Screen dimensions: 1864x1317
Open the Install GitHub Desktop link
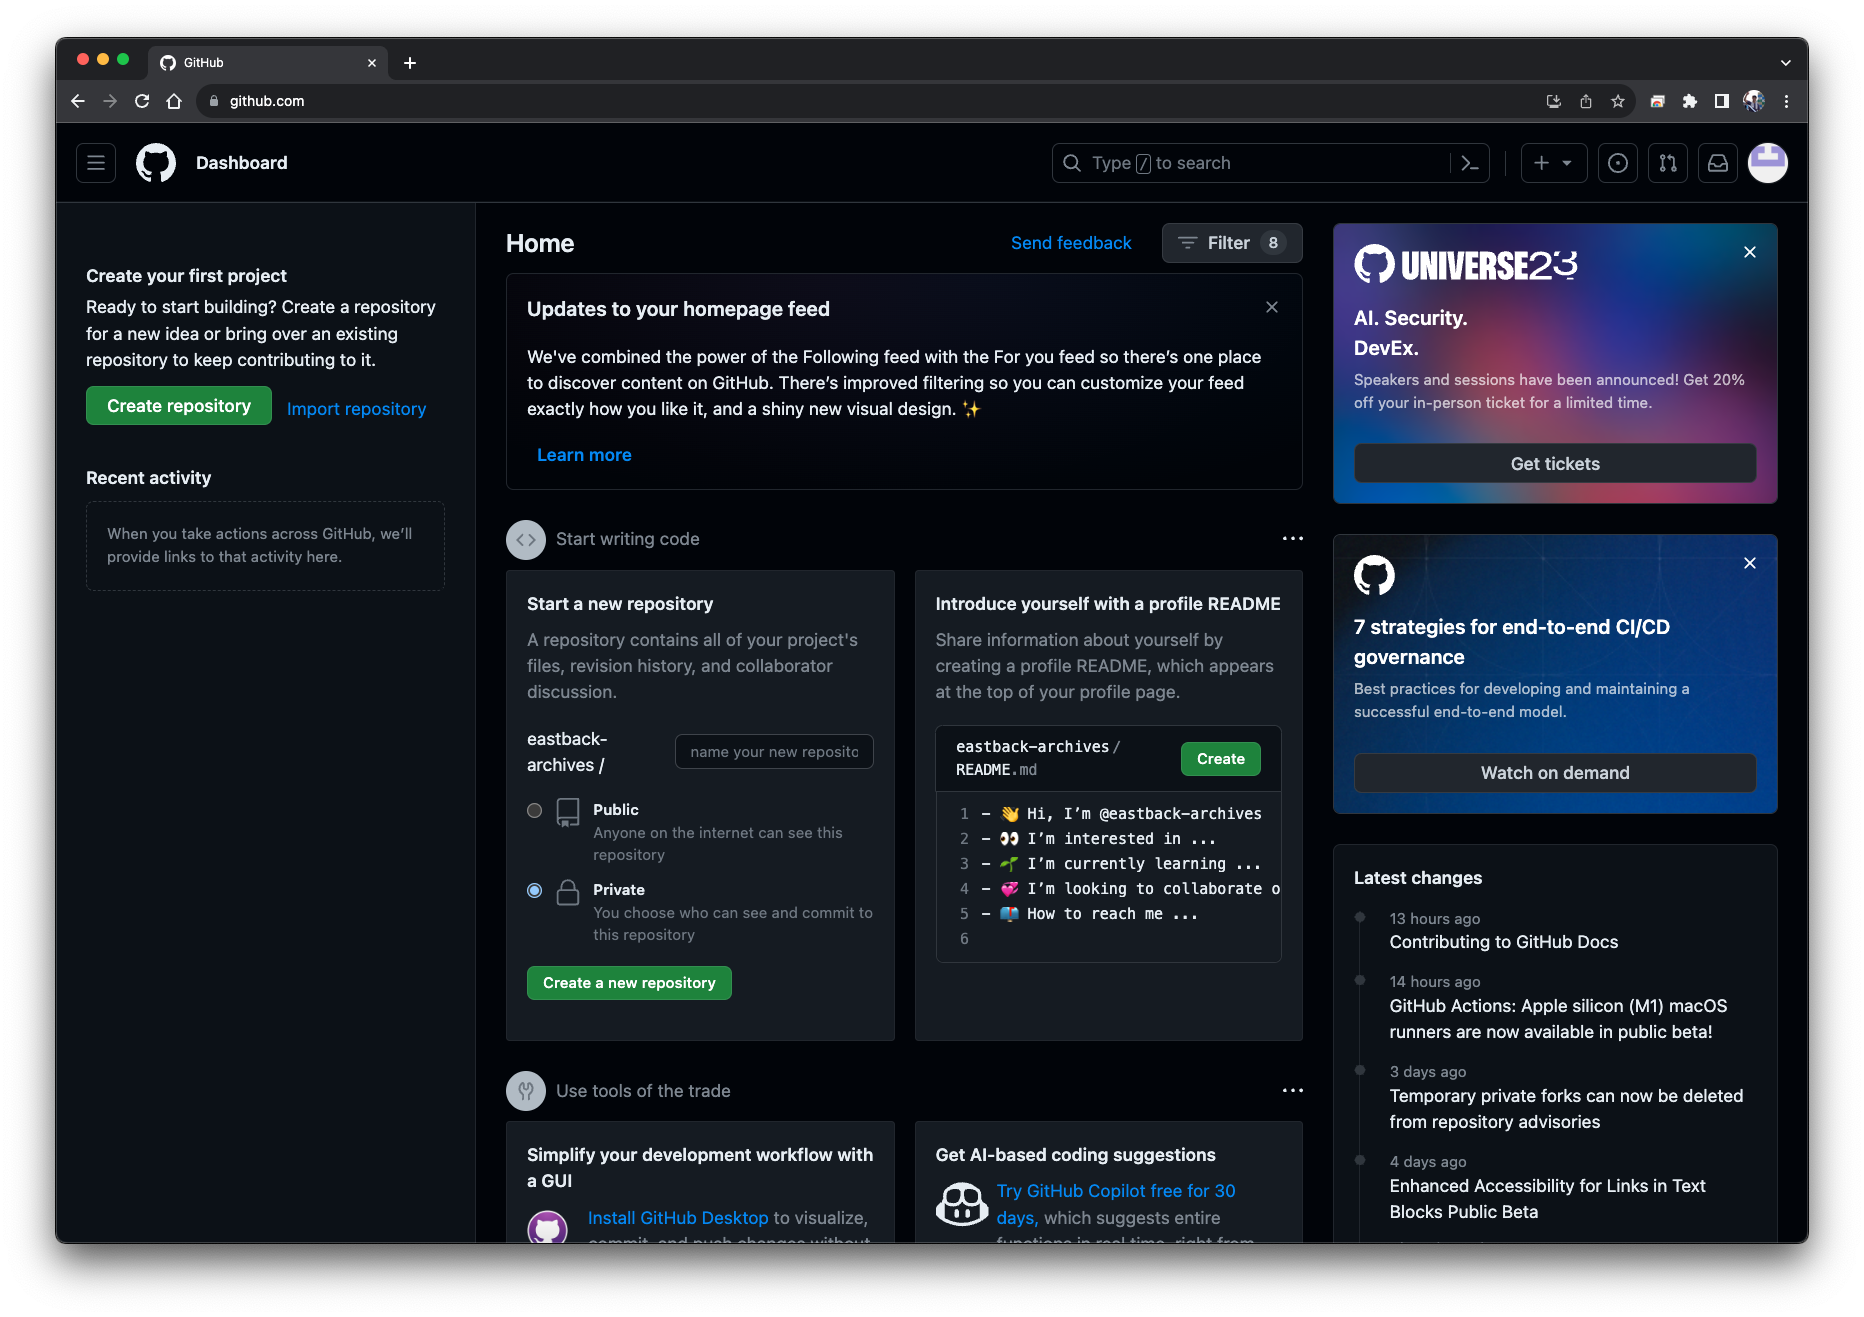point(678,1218)
